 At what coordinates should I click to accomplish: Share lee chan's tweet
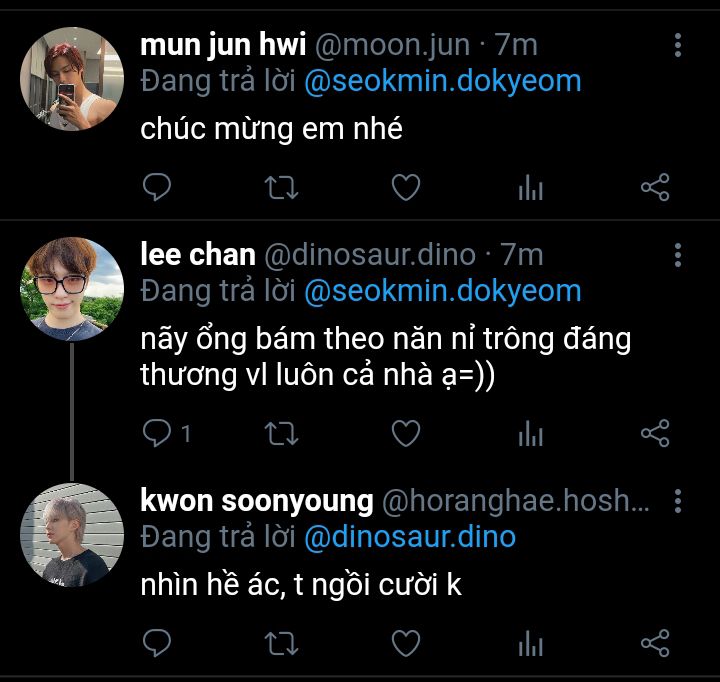[x=654, y=433]
